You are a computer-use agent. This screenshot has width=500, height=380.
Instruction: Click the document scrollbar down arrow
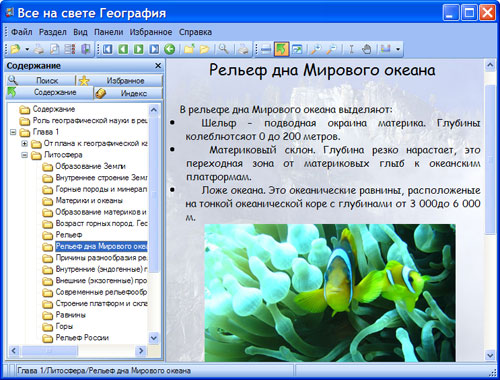coord(490,355)
